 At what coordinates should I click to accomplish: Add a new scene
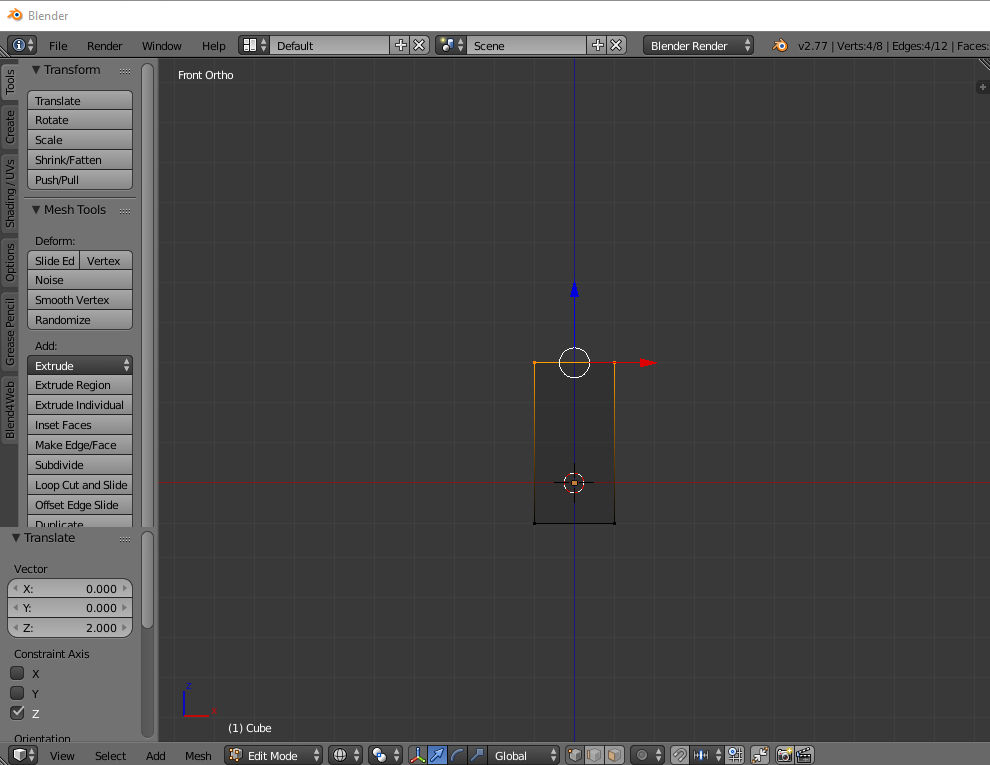click(x=597, y=45)
